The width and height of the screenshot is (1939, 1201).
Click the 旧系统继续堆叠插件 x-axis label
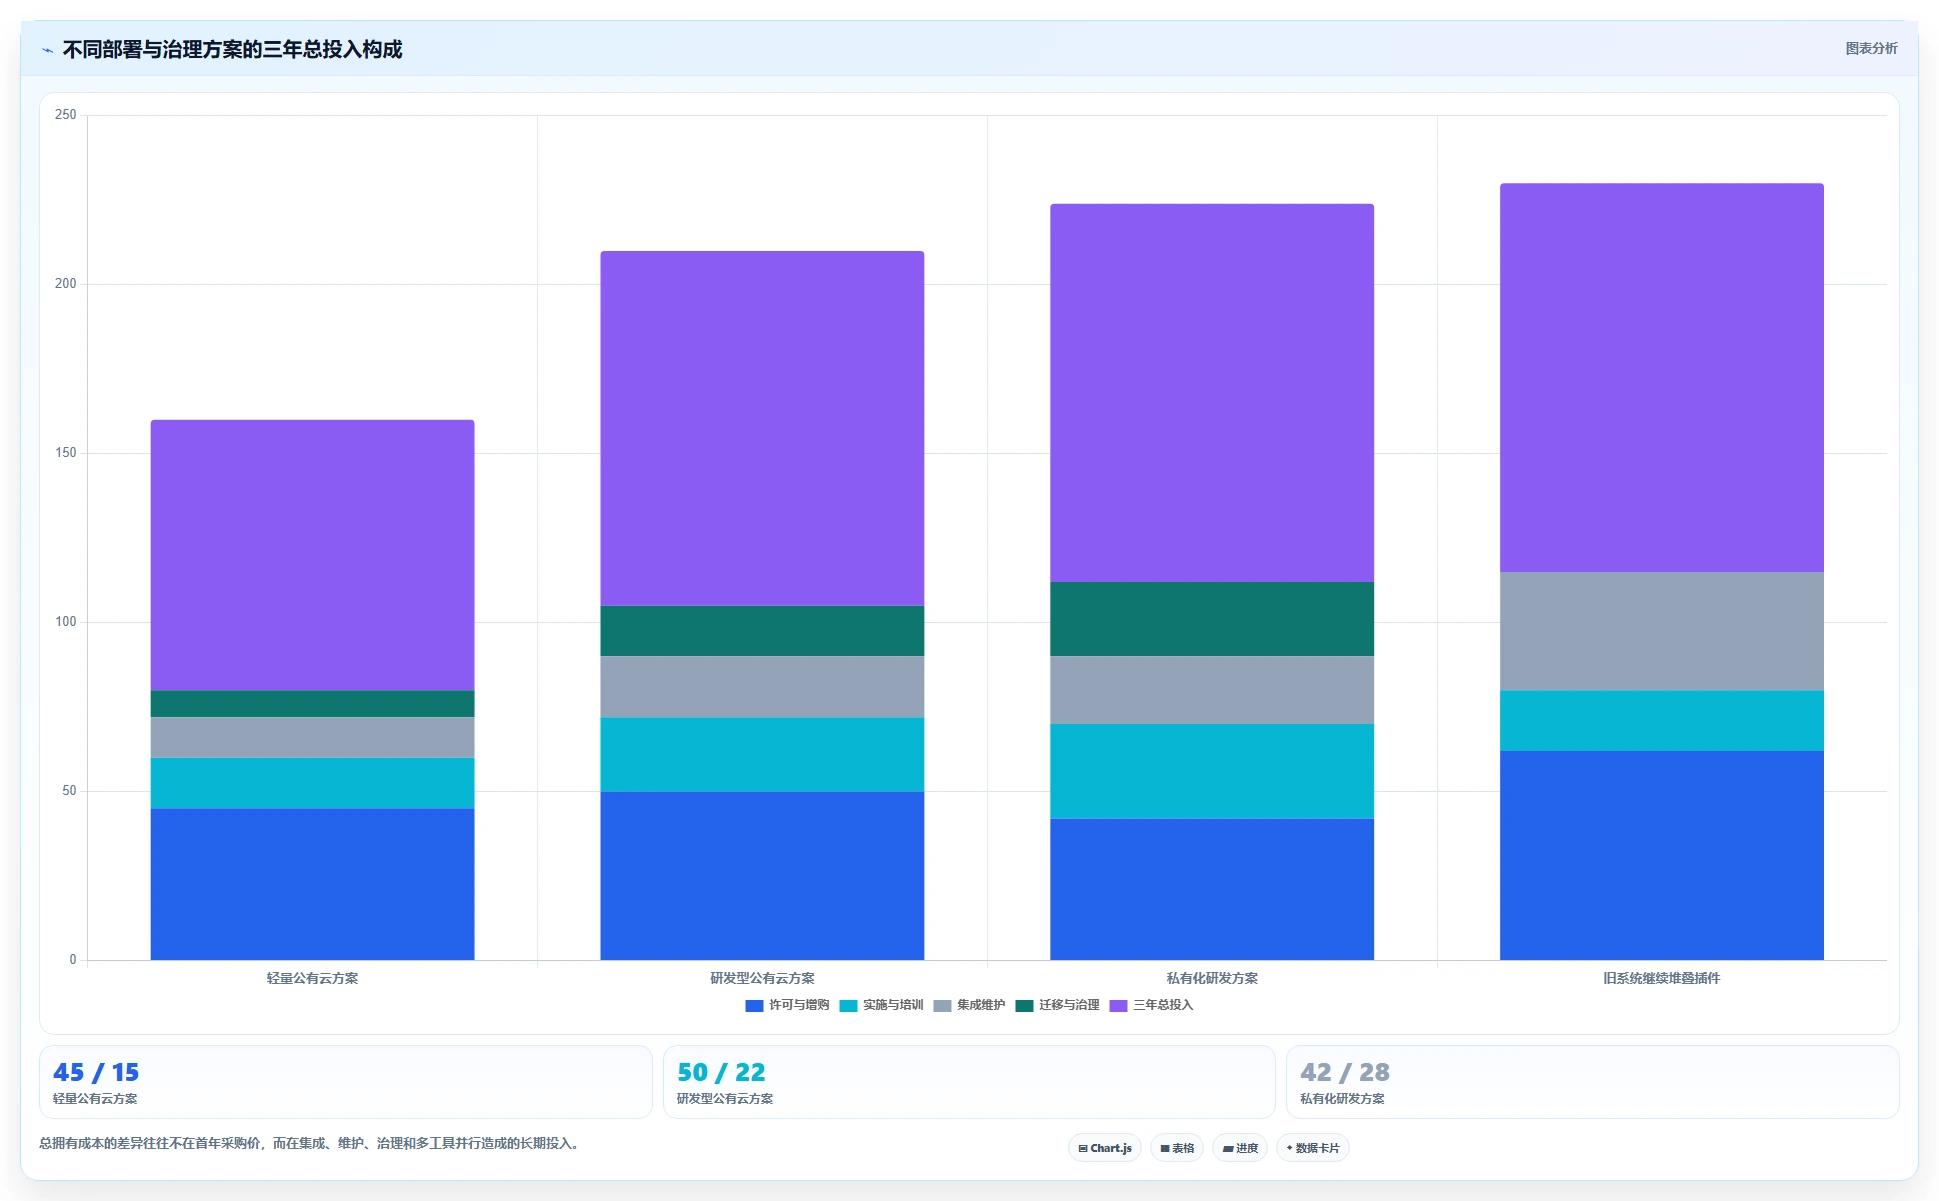point(1662,978)
